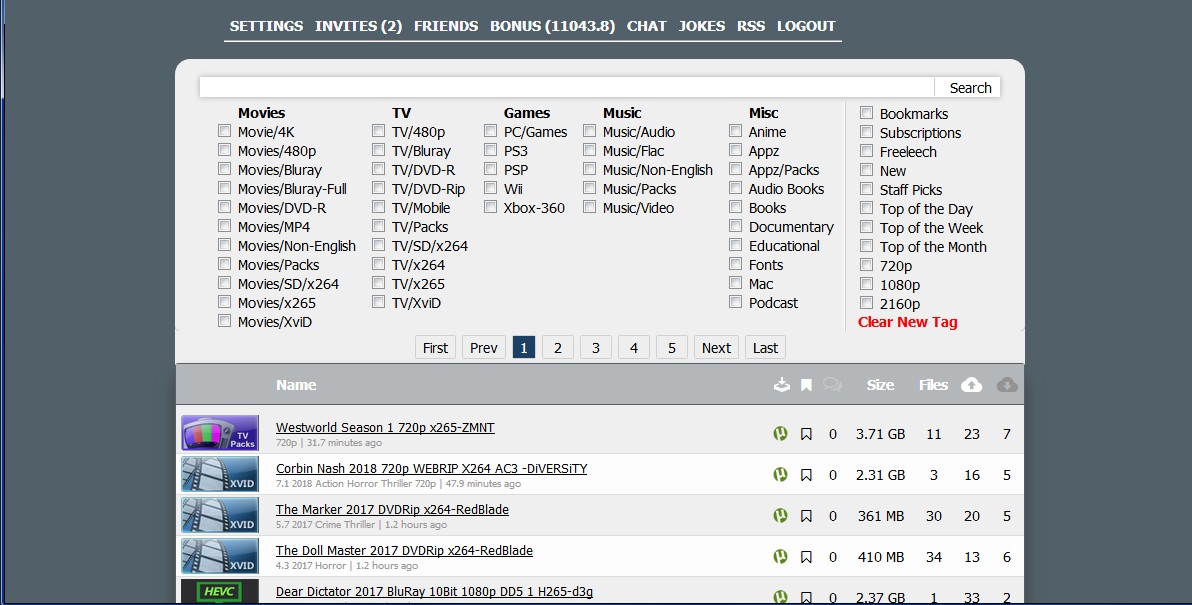1192x605 pixels.
Task: Check the Freeleech filter checkbox
Action: click(867, 152)
